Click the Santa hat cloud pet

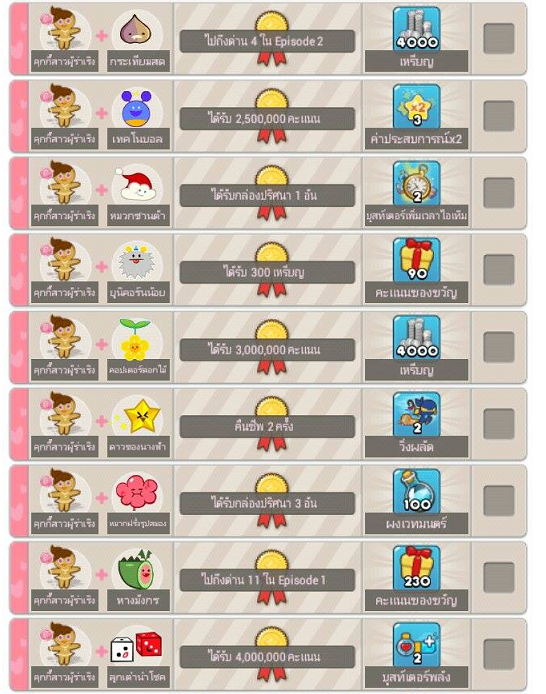136,185
